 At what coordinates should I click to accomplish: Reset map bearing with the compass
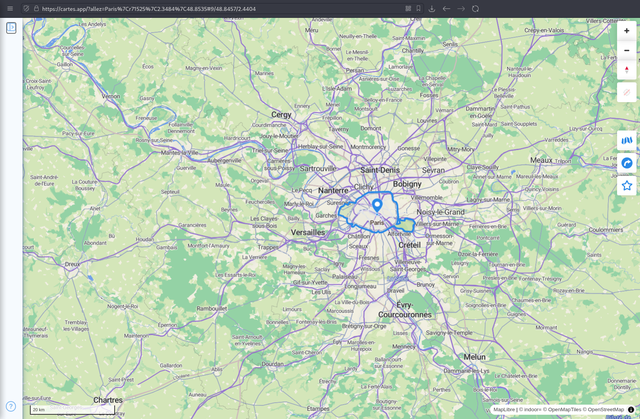[627, 70]
